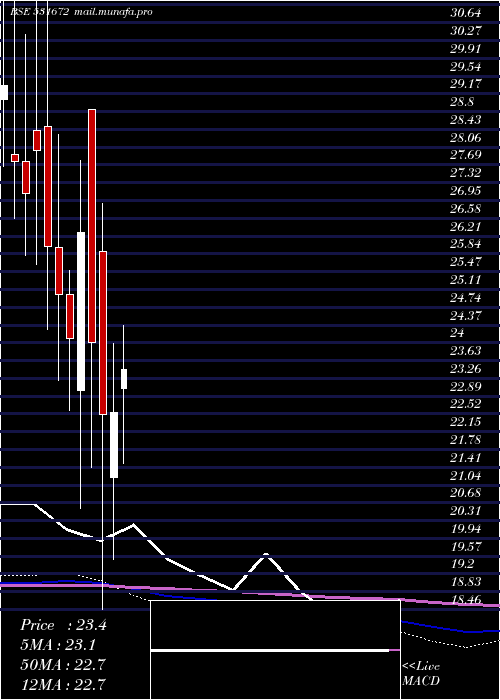The height and width of the screenshot is (700, 500).
Task: Click the peak of the white MACD line near 19.2
Action: pyautogui.click(x=266, y=555)
